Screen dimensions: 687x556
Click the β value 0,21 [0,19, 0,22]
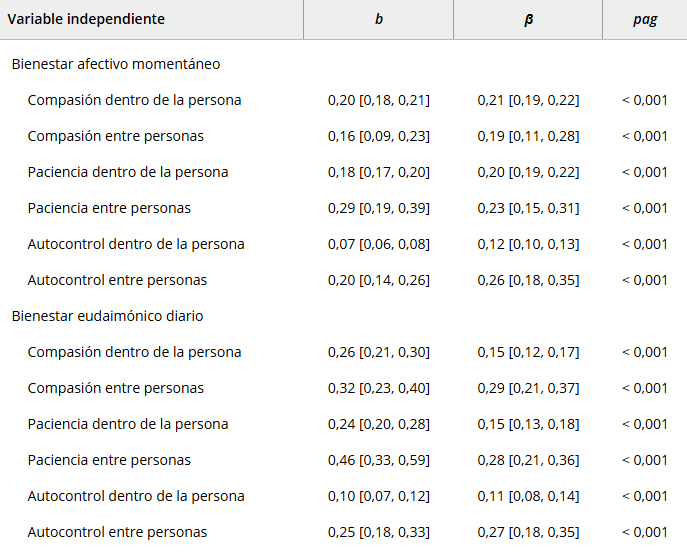[x=528, y=100]
